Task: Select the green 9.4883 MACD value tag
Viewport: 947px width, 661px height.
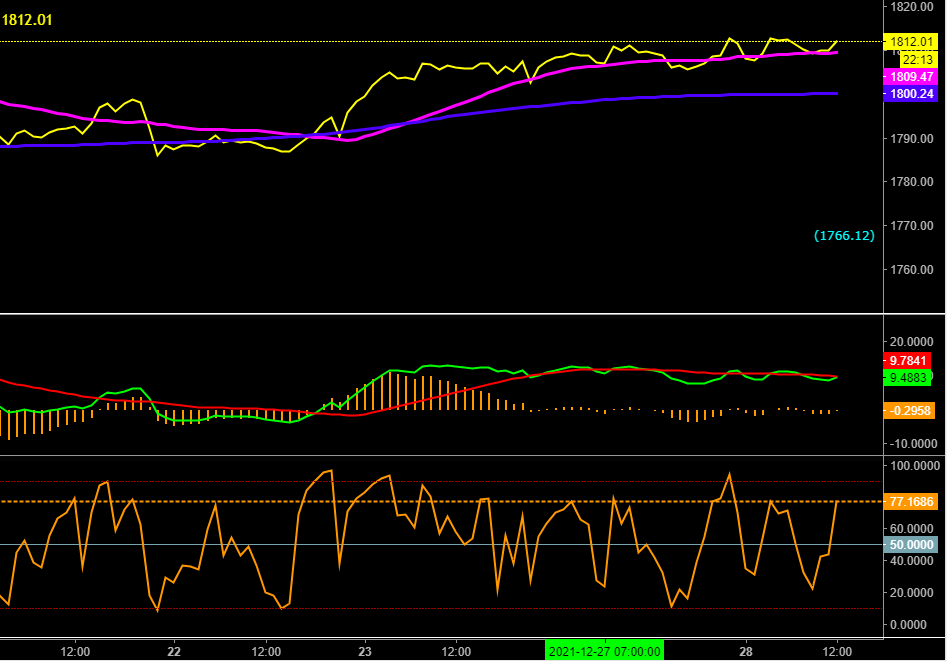Action: point(907,378)
